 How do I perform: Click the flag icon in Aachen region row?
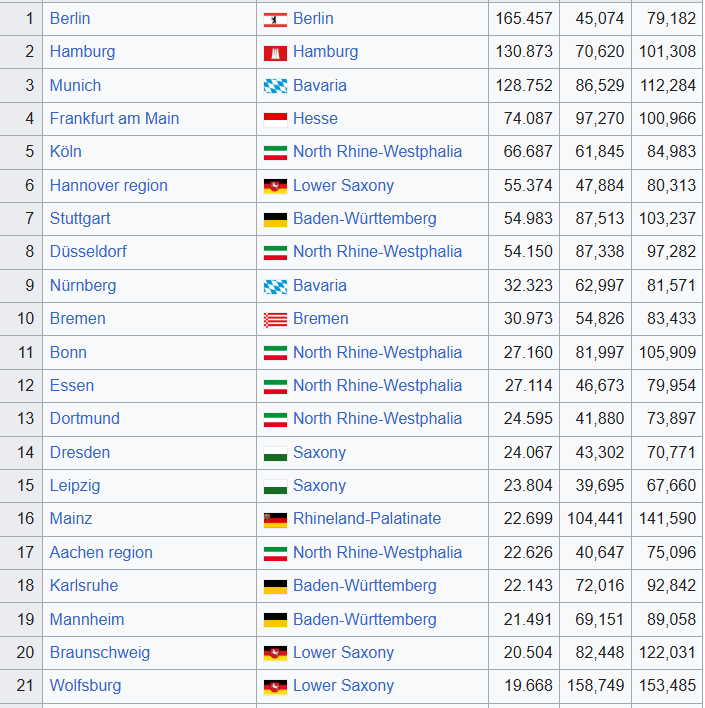(x=275, y=553)
